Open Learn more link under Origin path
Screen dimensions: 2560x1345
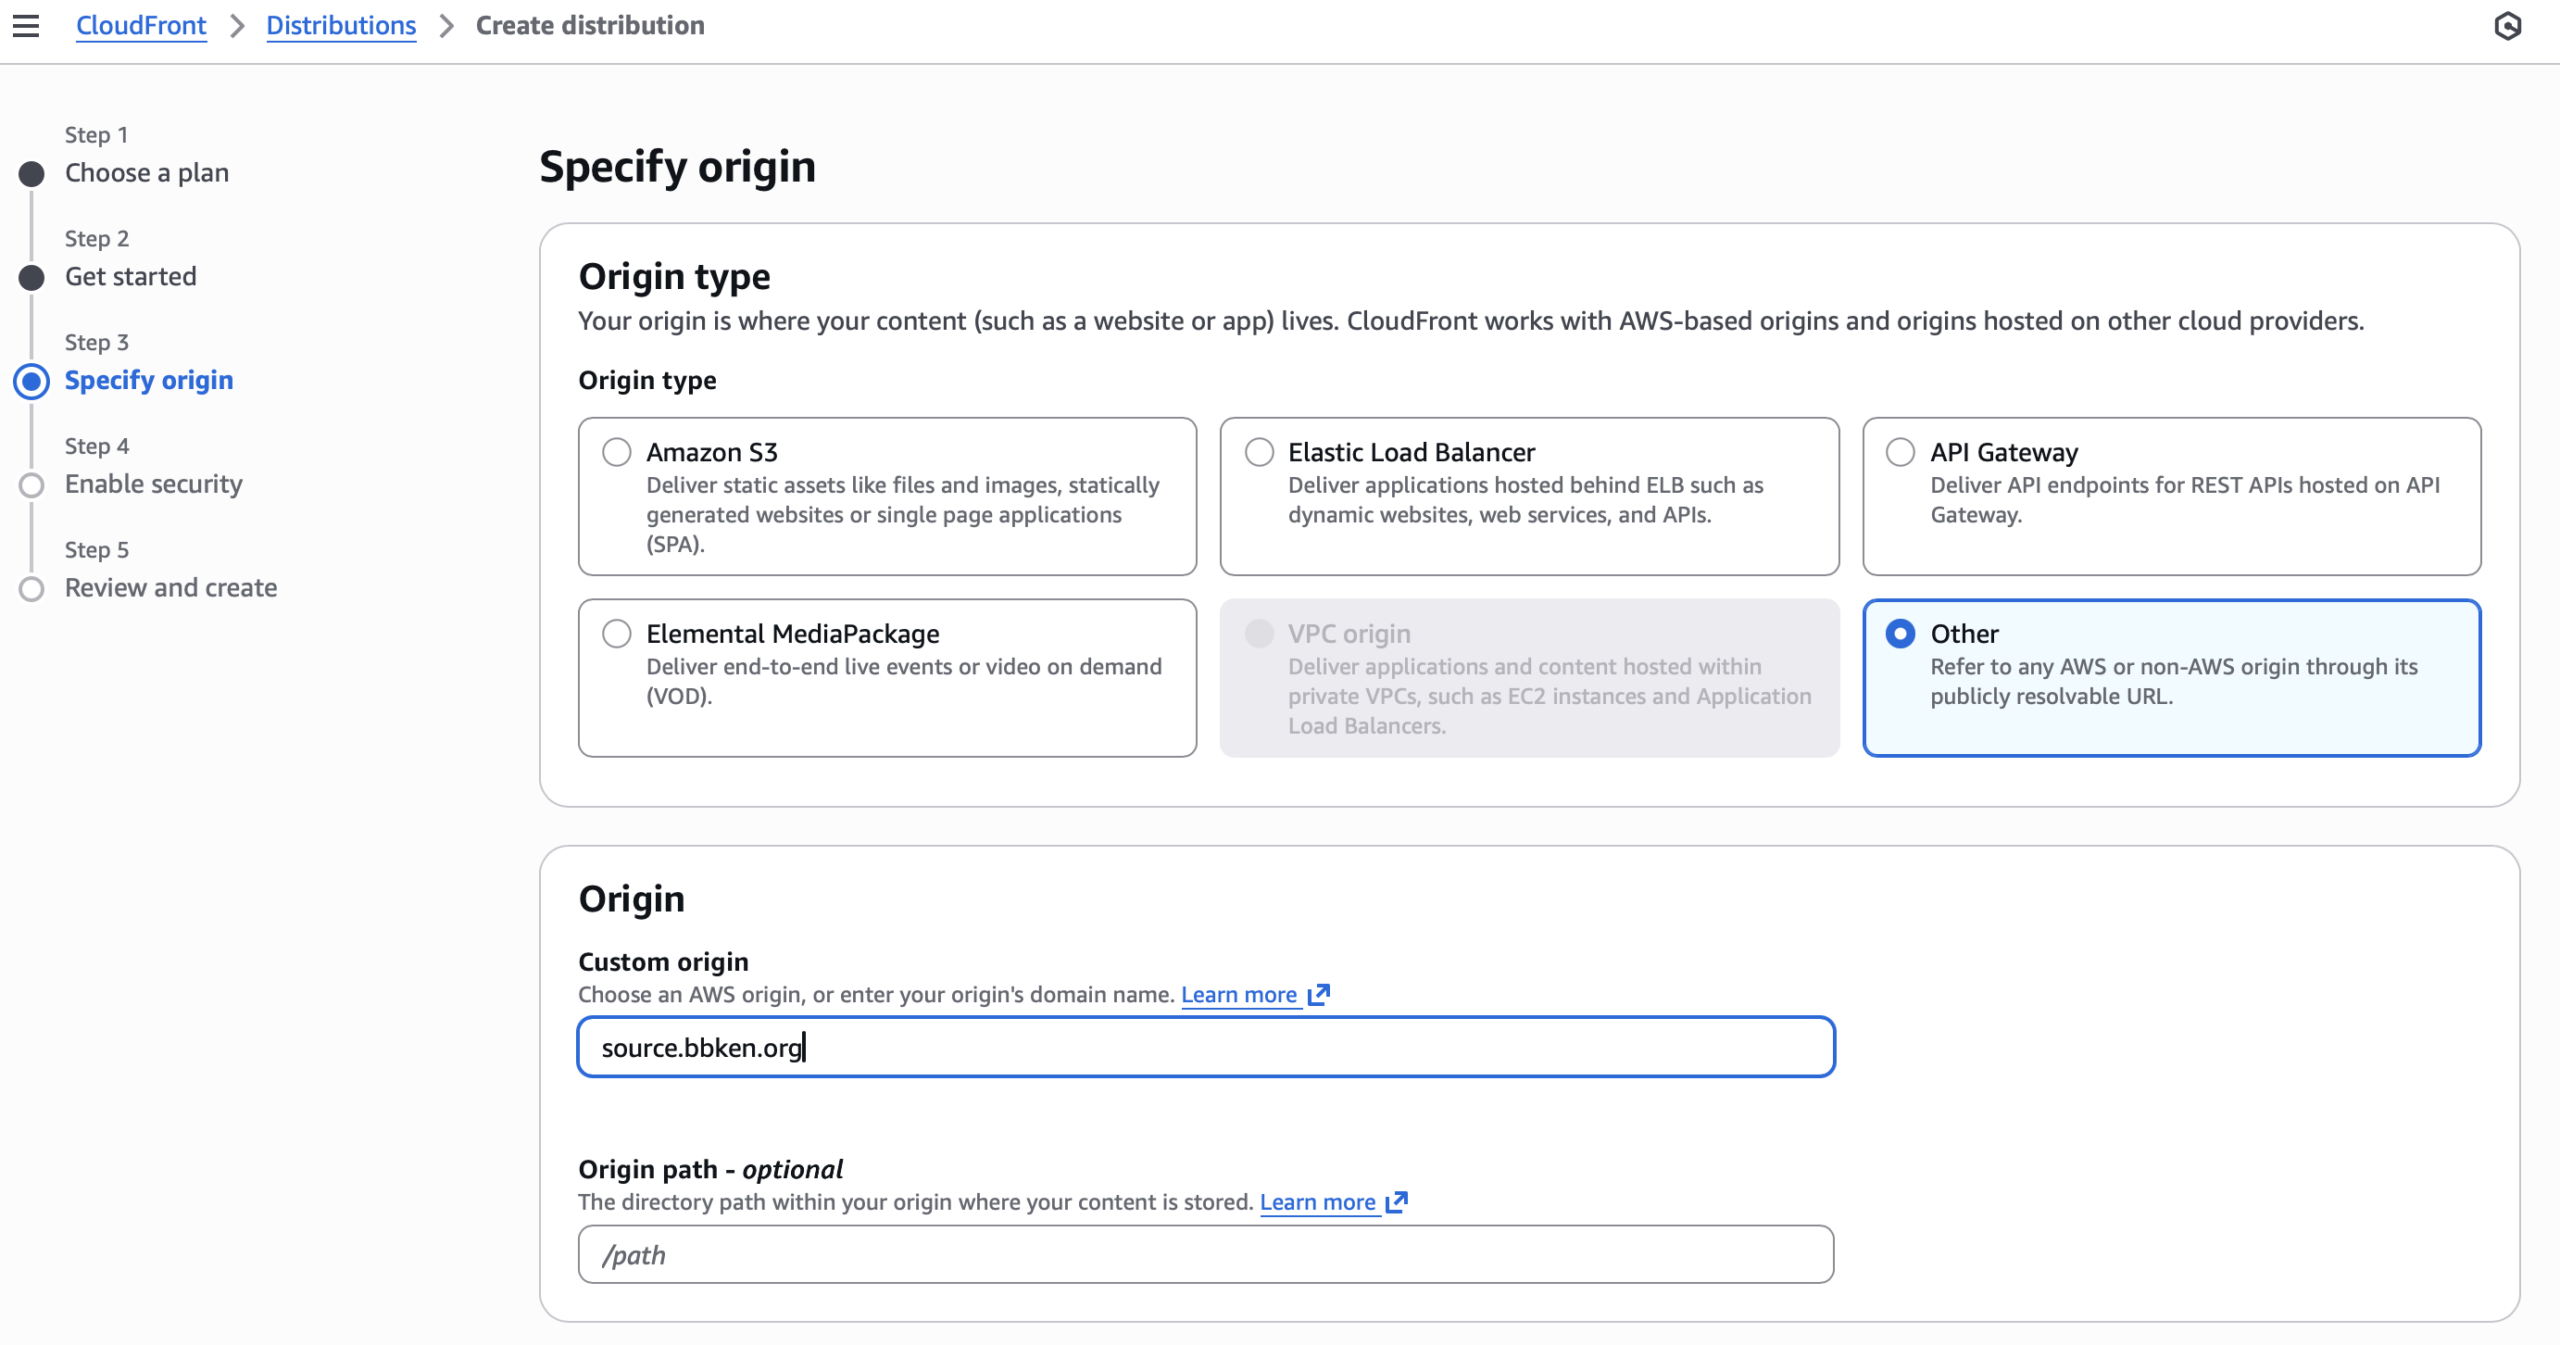[x=1317, y=1202]
